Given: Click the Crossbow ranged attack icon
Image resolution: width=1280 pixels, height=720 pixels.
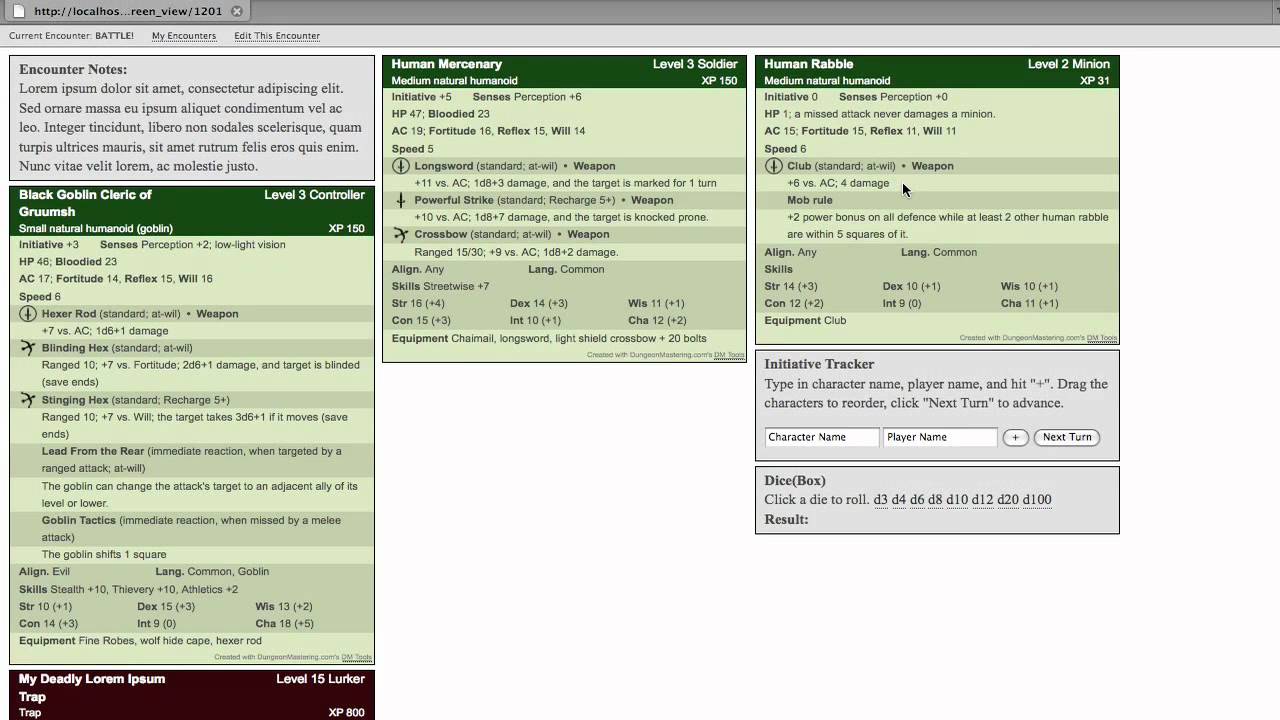Looking at the screenshot, I should [x=401, y=235].
